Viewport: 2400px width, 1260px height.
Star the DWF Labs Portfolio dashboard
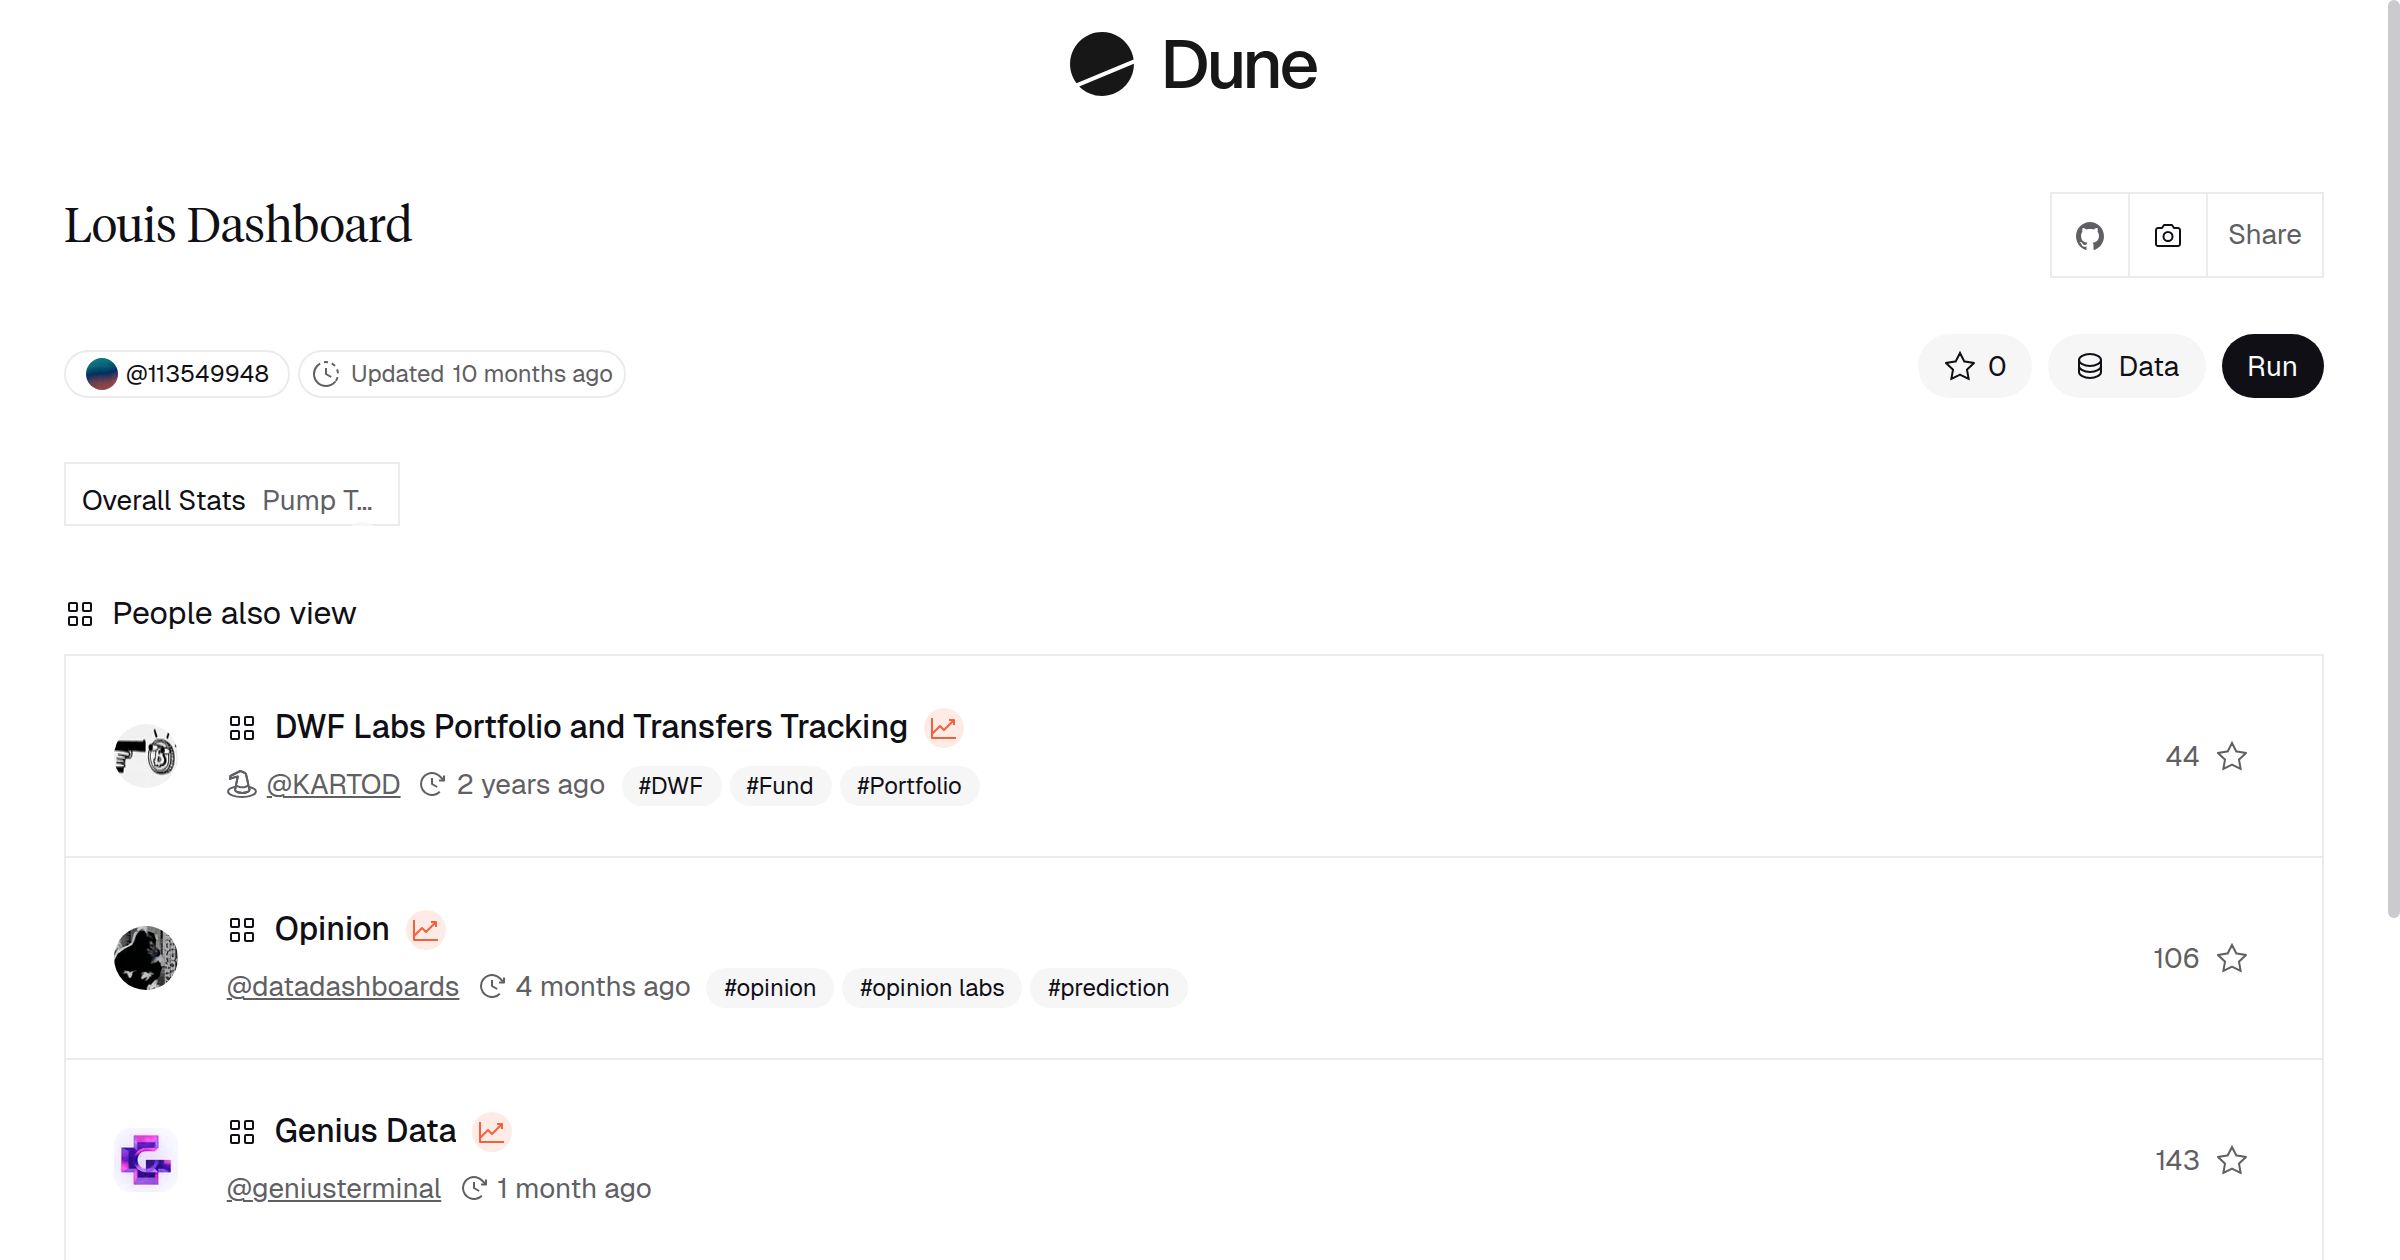click(x=2231, y=757)
